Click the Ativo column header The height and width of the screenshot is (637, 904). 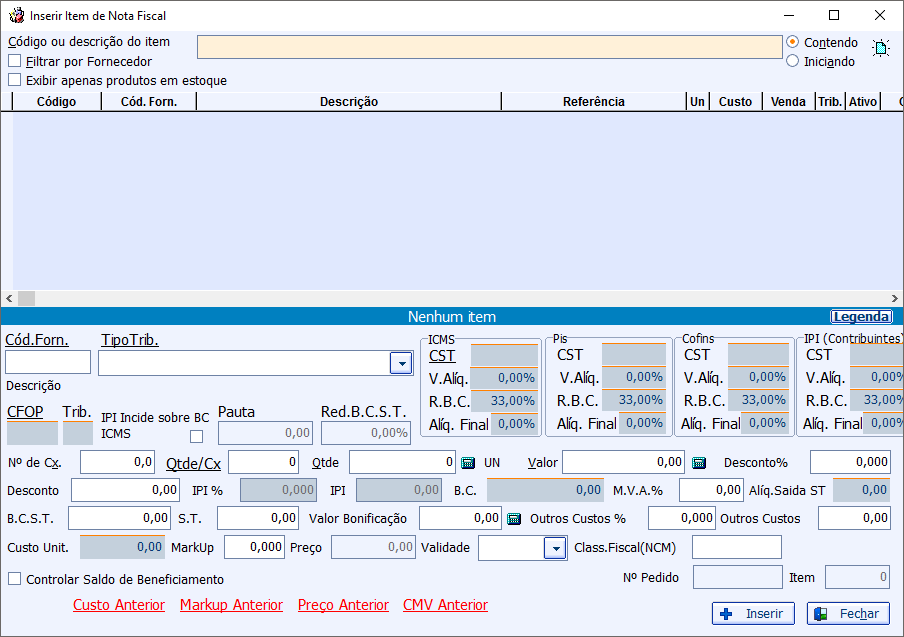pos(863,101)
